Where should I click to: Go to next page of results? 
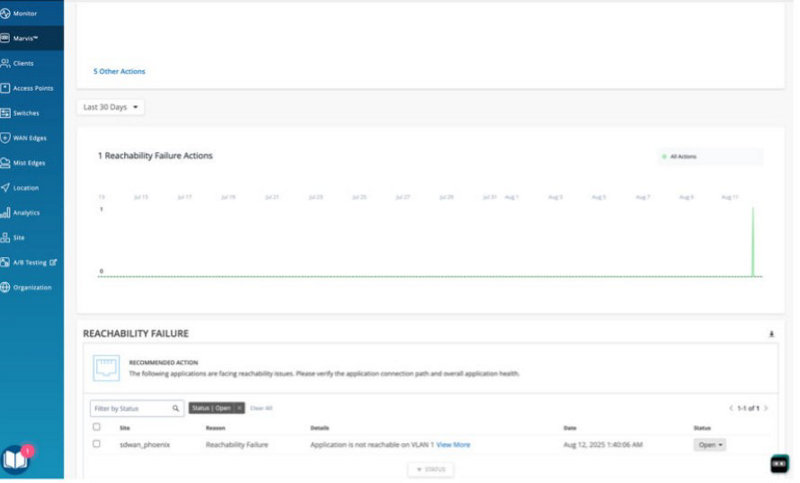tap(766, 408)
